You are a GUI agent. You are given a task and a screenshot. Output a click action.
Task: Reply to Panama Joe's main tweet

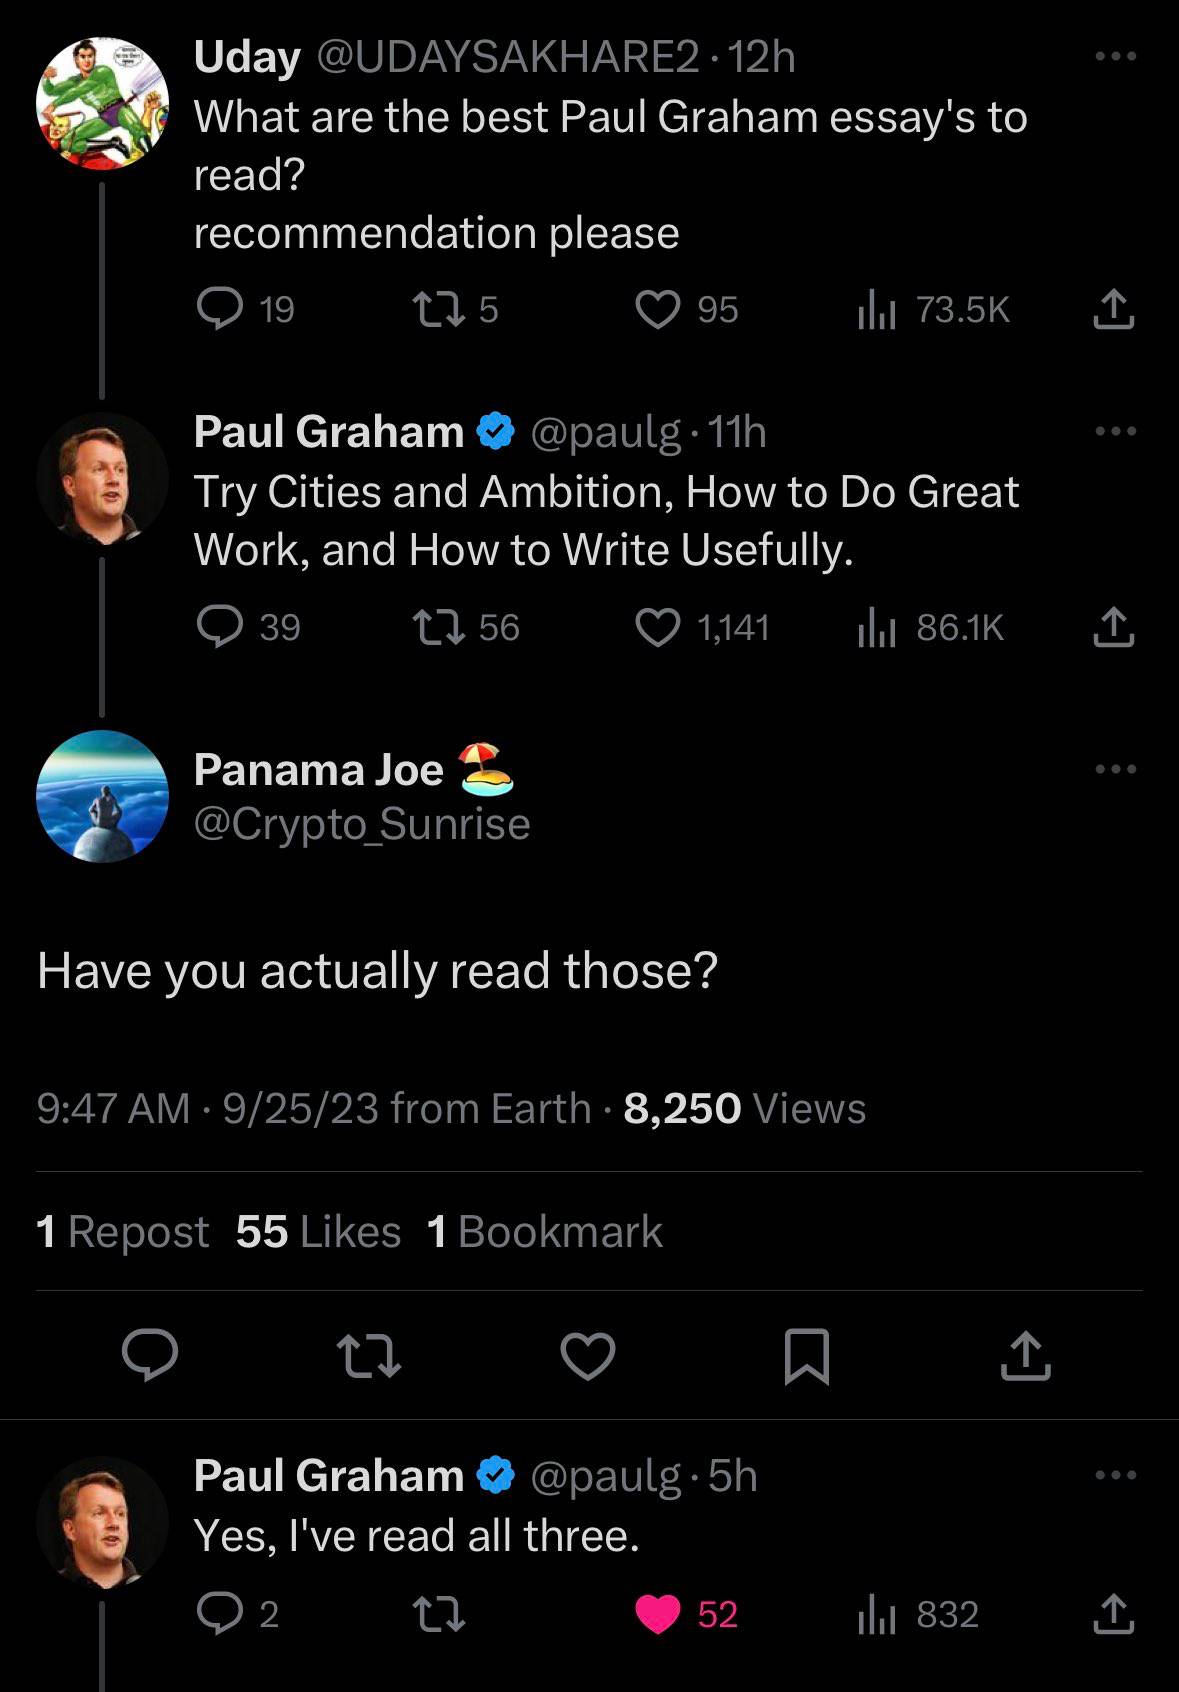[x=150, y=1356]
